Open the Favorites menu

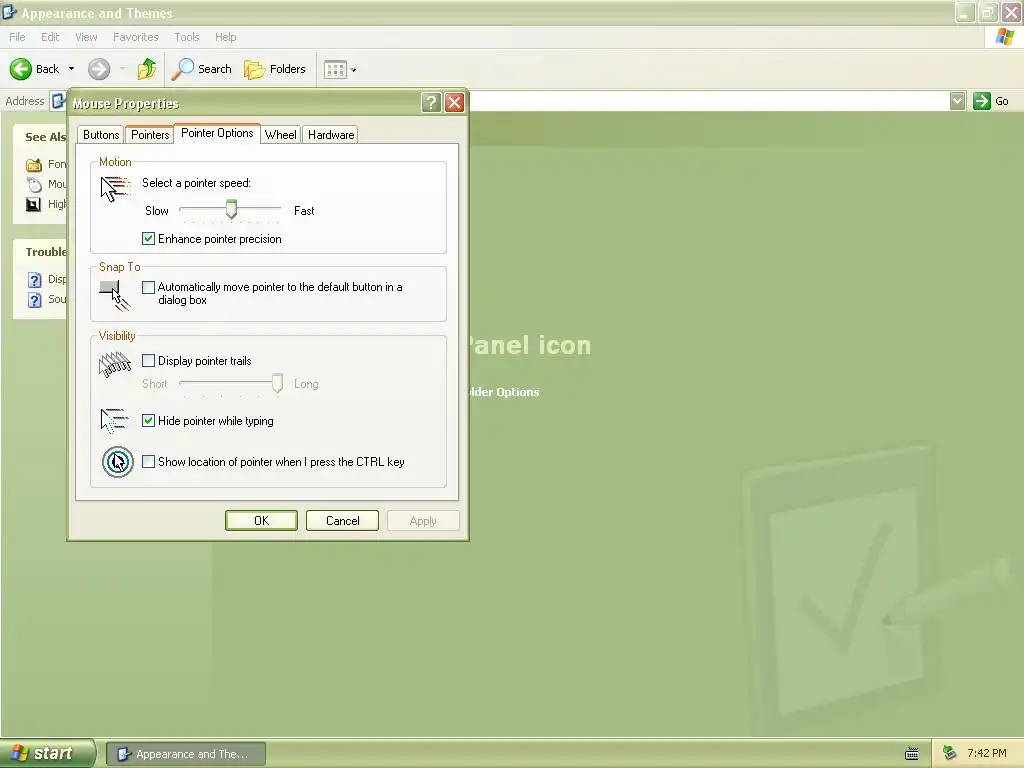[x=136, y=37]
